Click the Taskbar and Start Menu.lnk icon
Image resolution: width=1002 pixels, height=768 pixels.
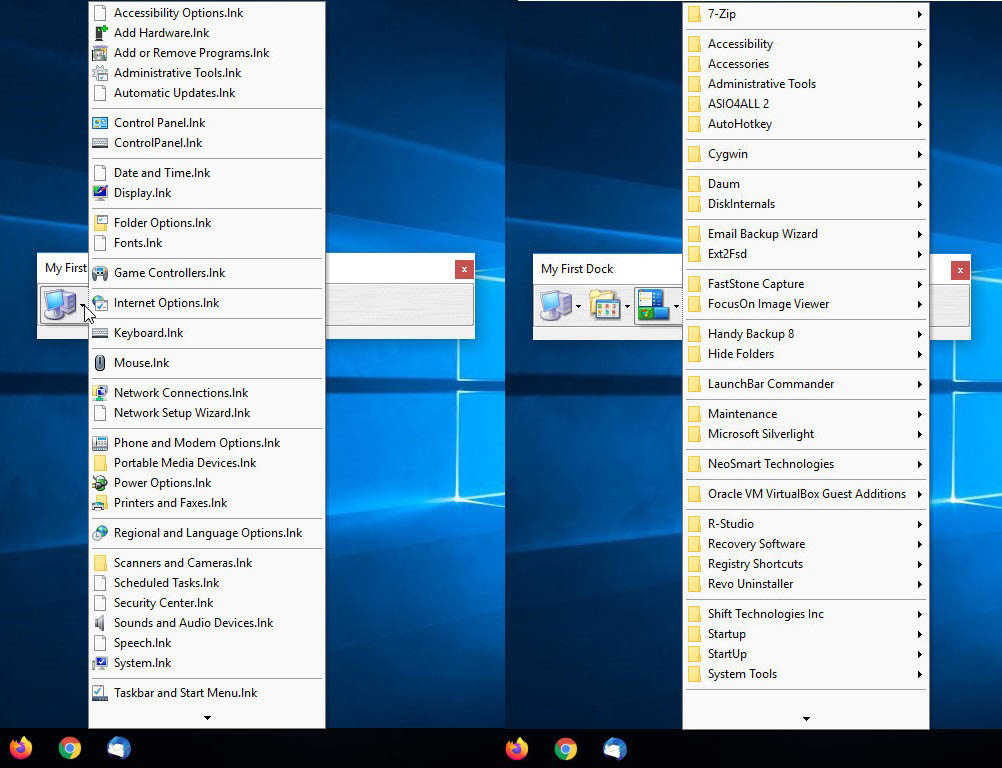(100, 693)
